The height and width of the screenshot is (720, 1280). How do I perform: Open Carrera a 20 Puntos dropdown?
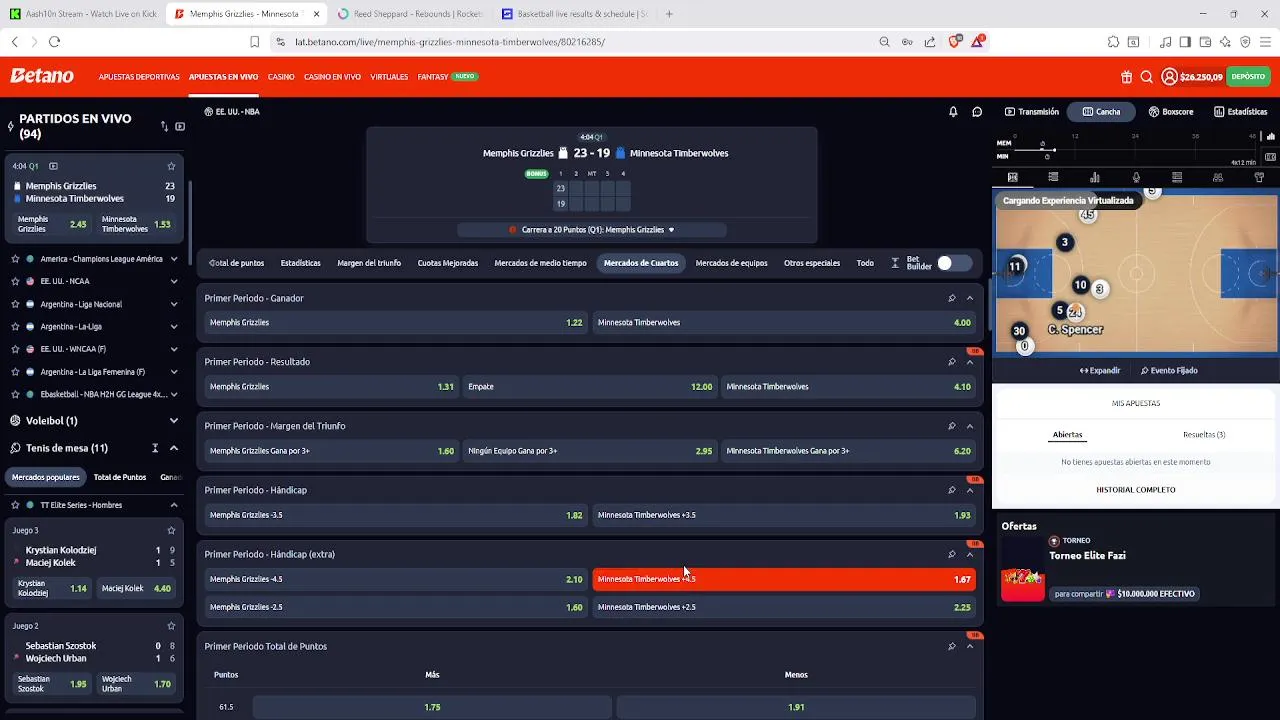tap(592, 230)
